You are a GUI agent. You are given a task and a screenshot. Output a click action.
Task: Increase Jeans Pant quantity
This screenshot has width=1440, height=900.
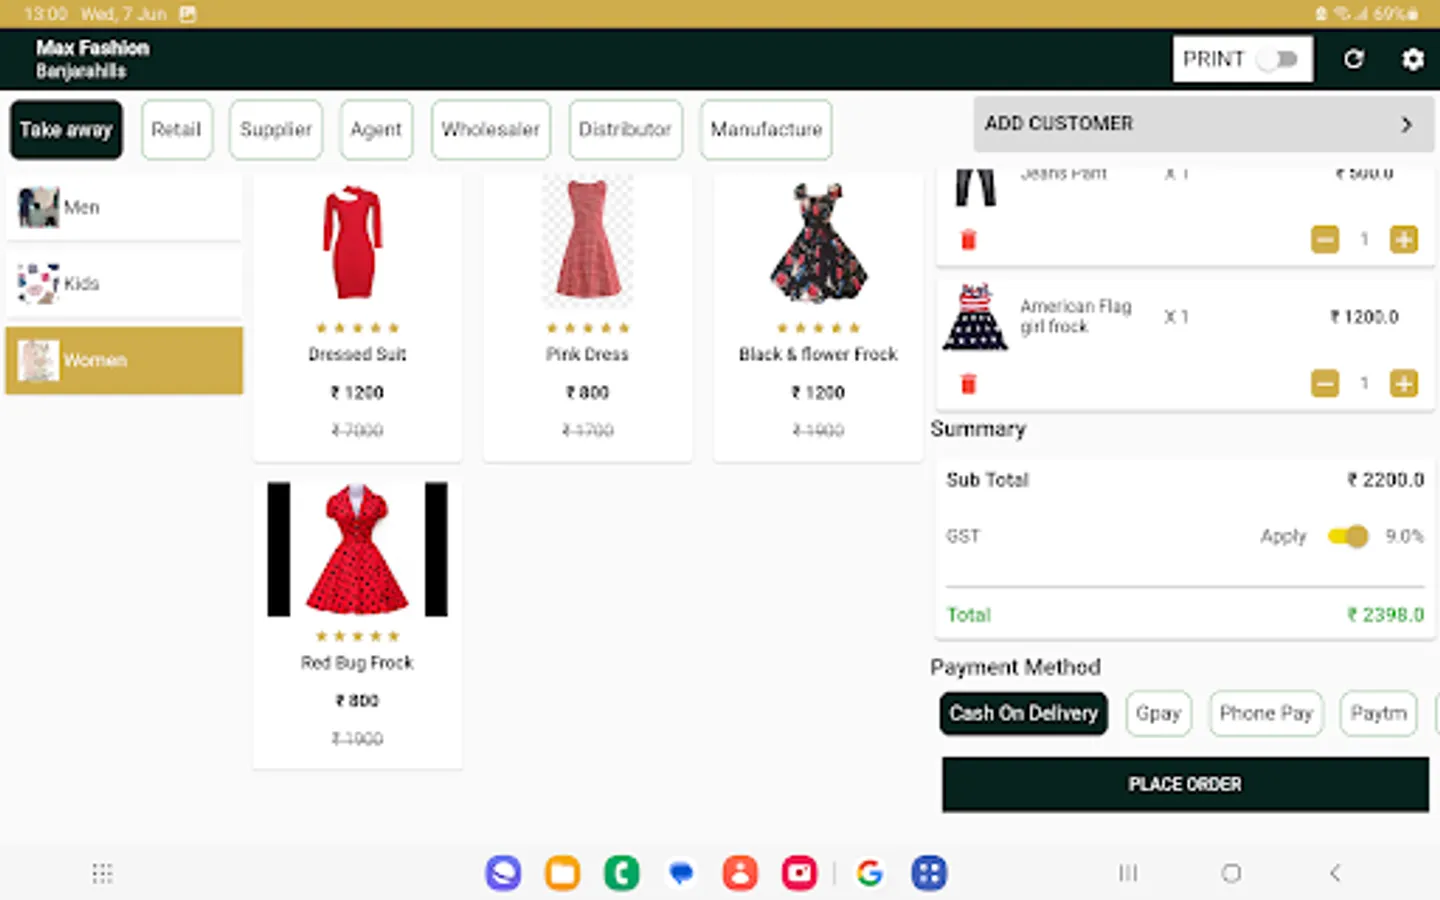[1404, 240]
